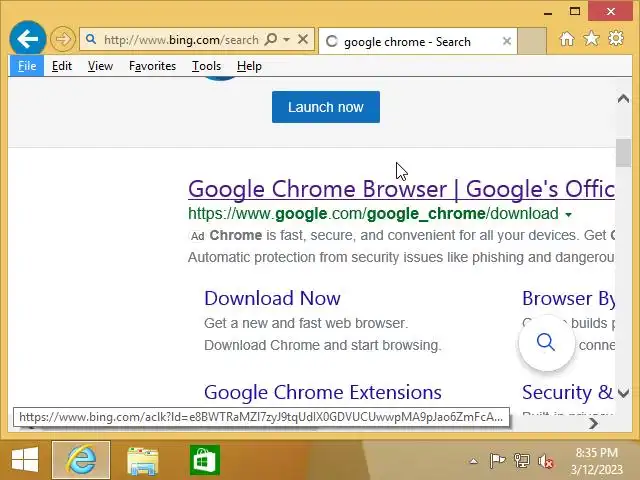Open the Help menu
The height and width of the screenshot is (480, 640).
click(x=249, y=66)
